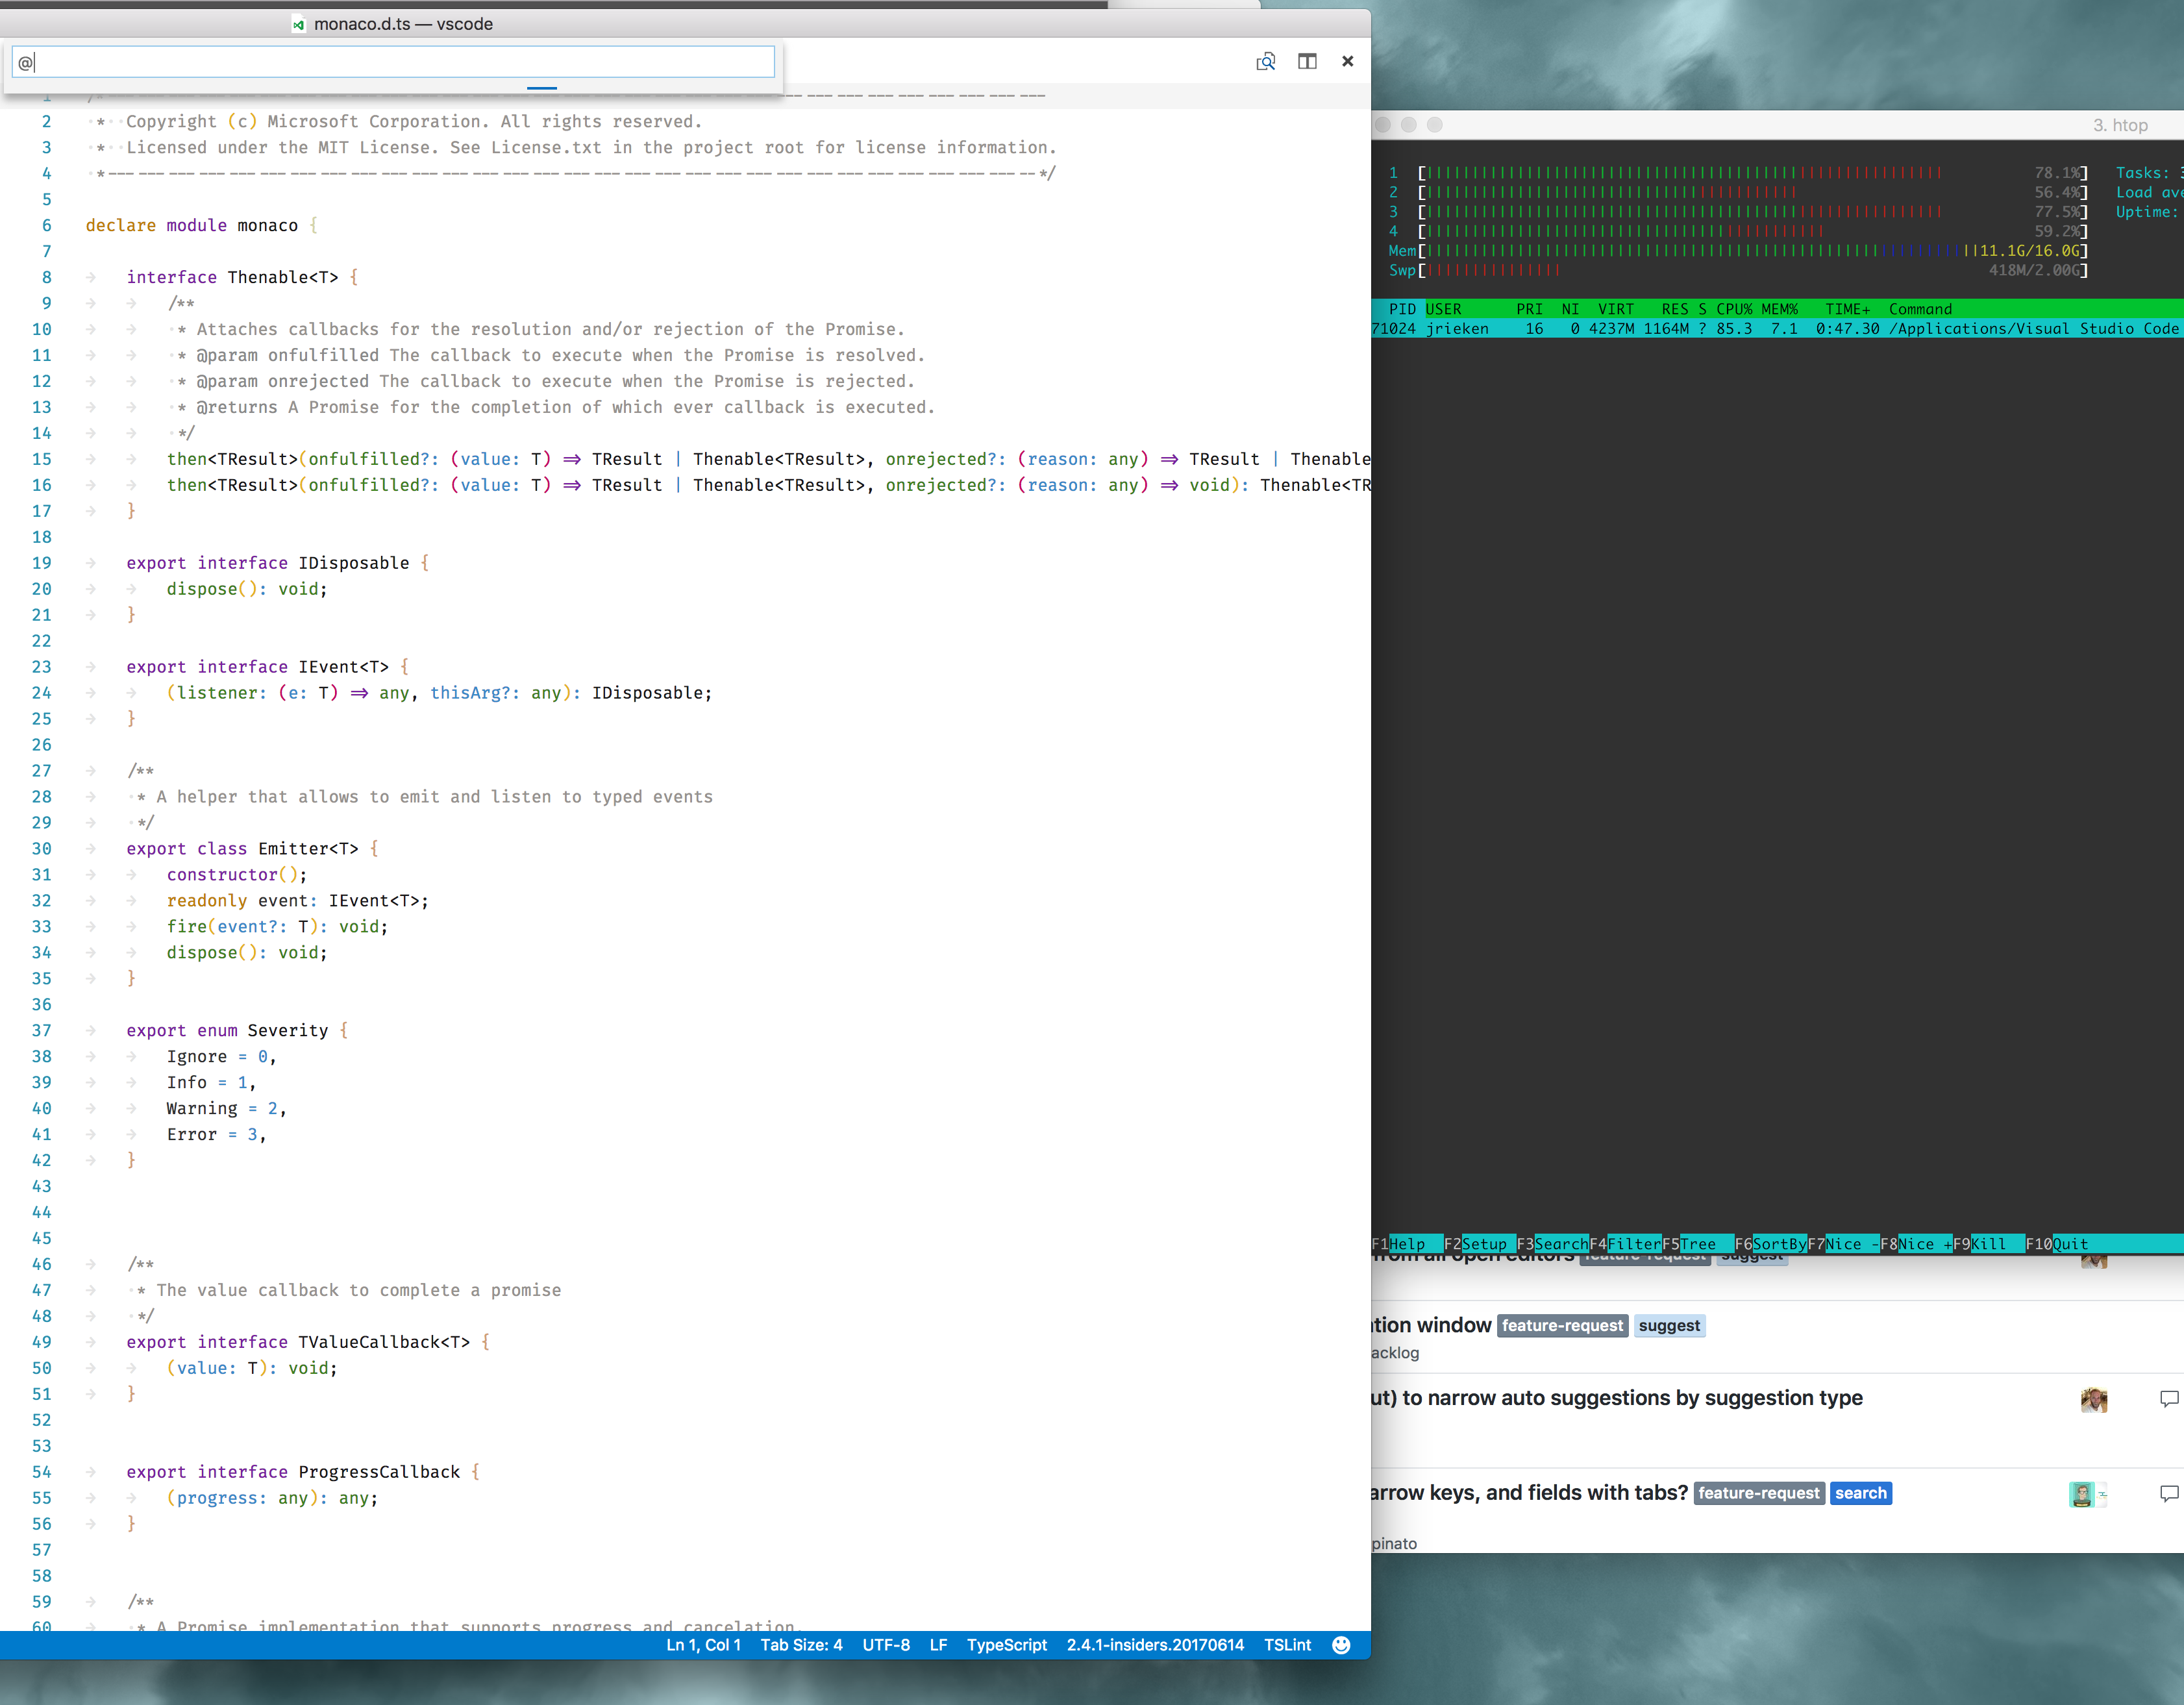Click the VSCode icon in the title bar
2184x1705 pixels.
[299, 24]
